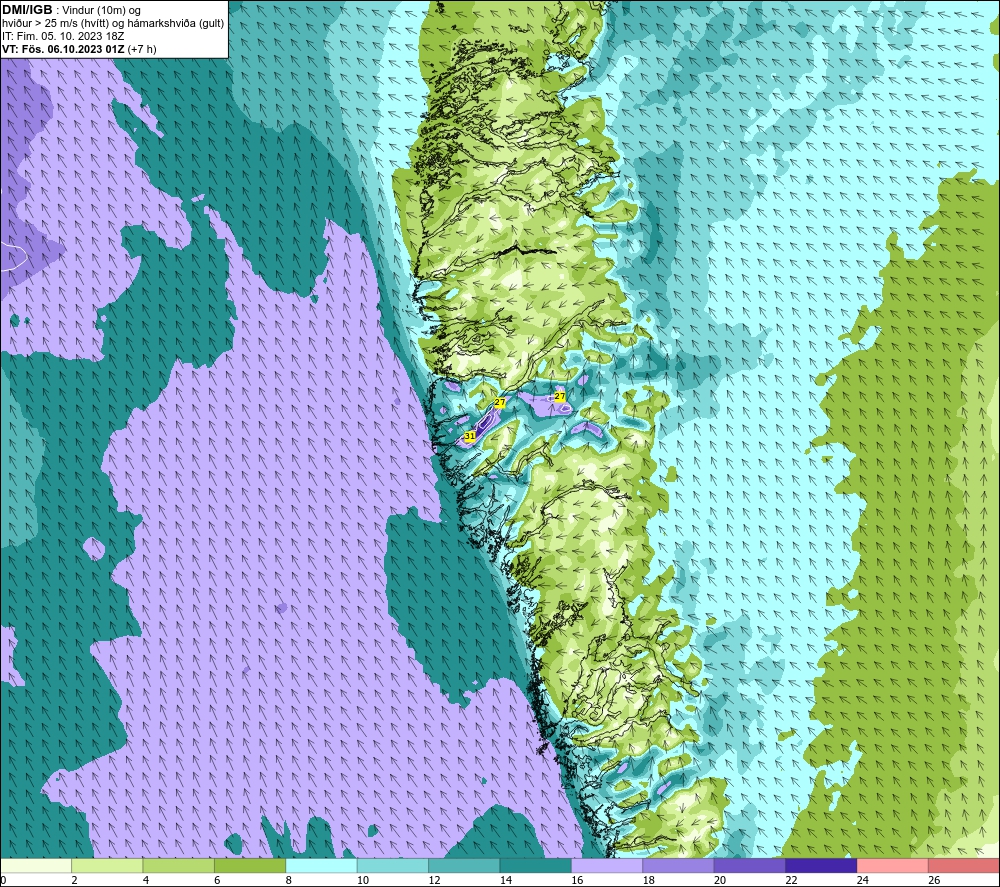Select the teal 12–14 color swatch

tap(464, 865)
